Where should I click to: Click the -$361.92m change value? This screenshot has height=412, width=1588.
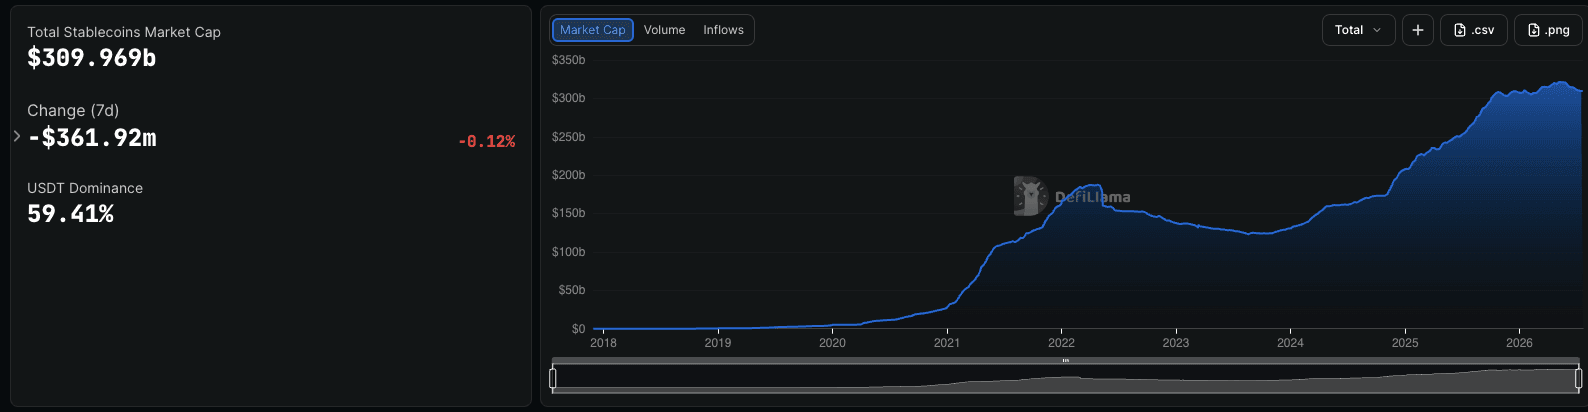(92, 138)
